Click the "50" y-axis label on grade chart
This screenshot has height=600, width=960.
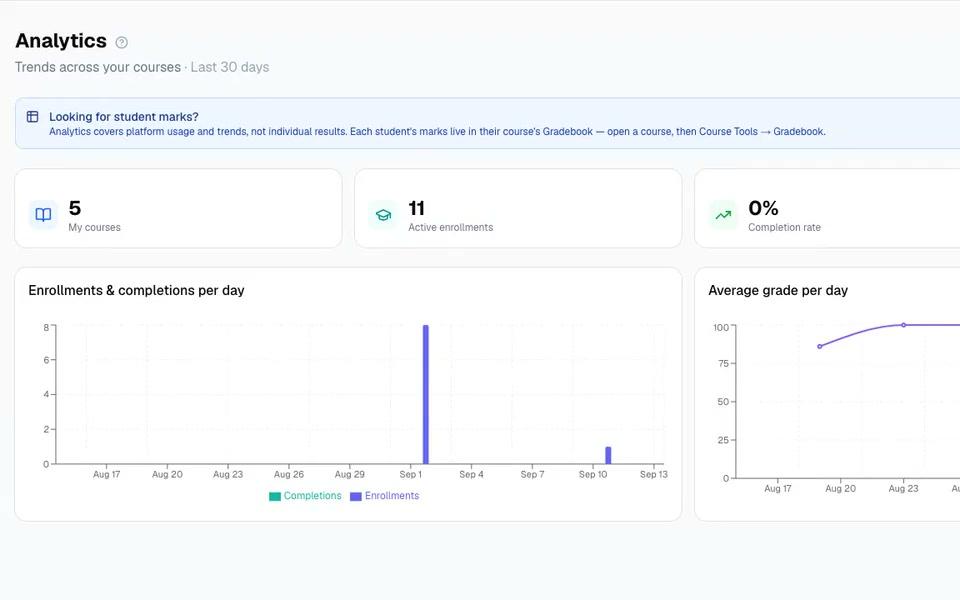coord(723,402)
